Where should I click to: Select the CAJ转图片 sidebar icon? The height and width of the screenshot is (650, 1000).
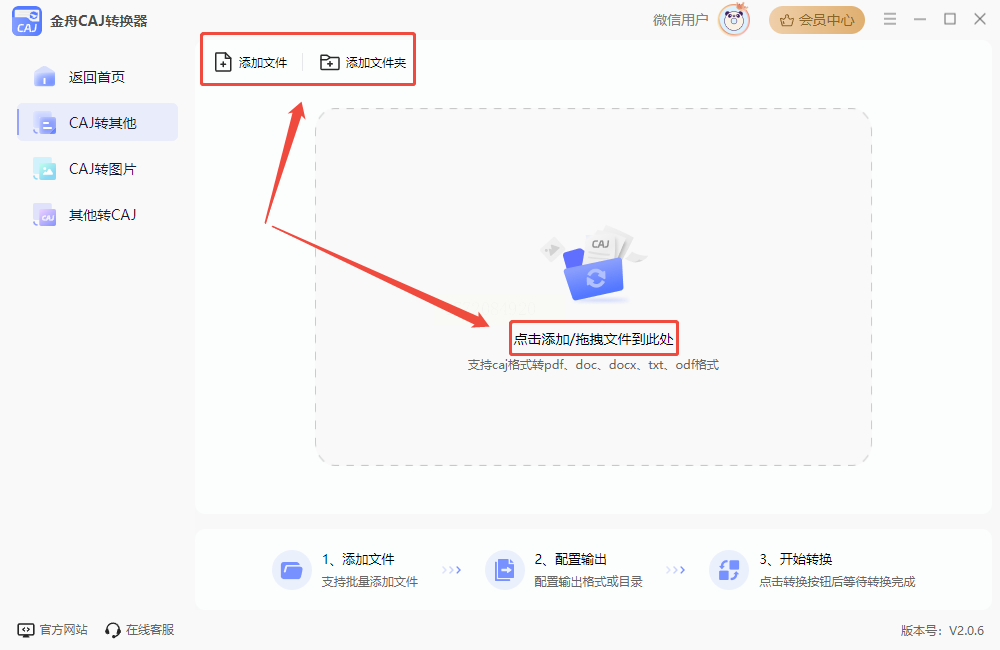[x=45, y=168]
